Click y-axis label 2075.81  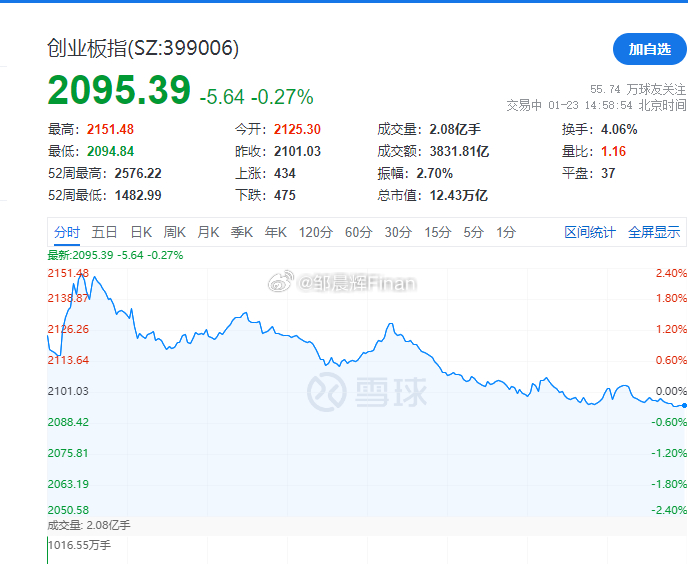point(68,453)
